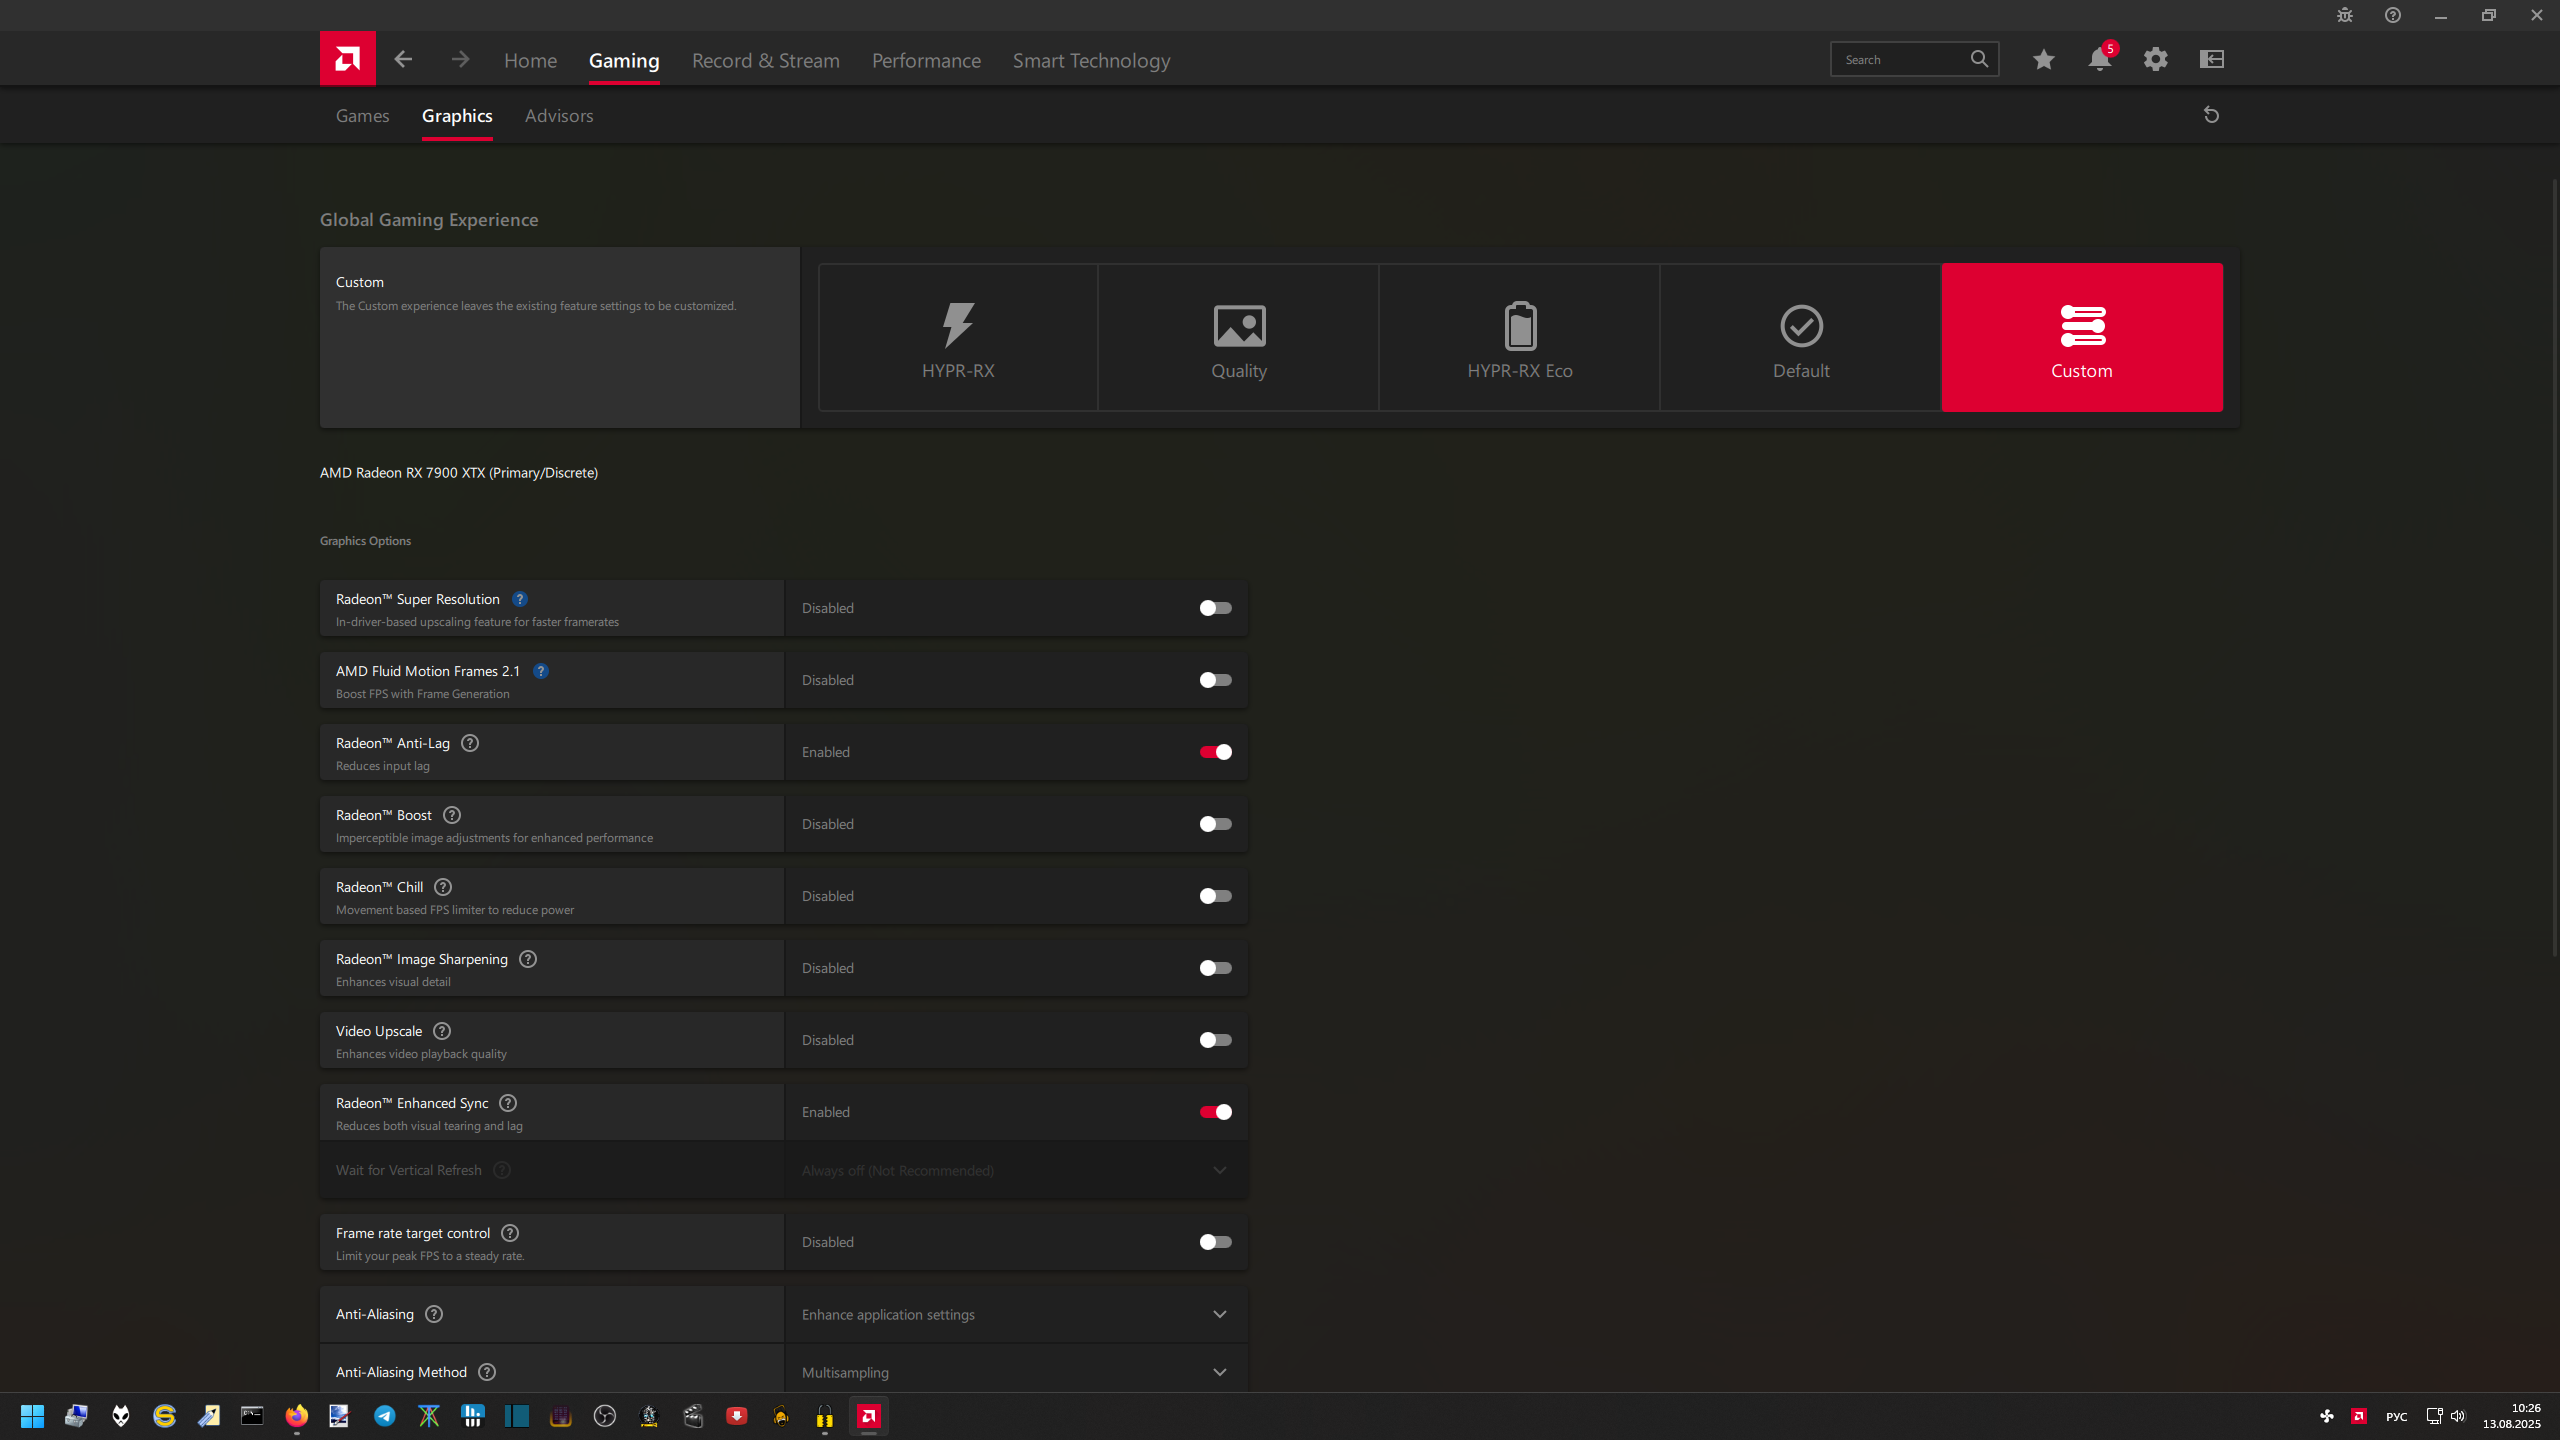Open settings gear icon
The image size is (2560, 1440).
(x=2155, y=59)
